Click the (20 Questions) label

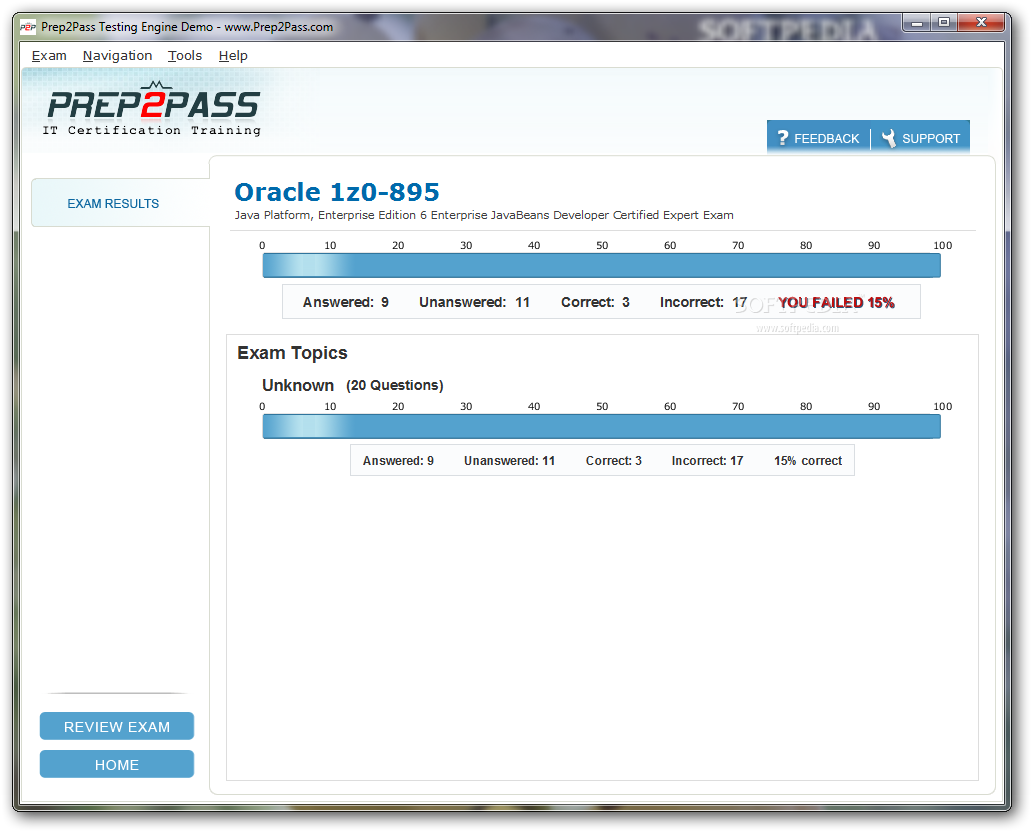[395, 385]
